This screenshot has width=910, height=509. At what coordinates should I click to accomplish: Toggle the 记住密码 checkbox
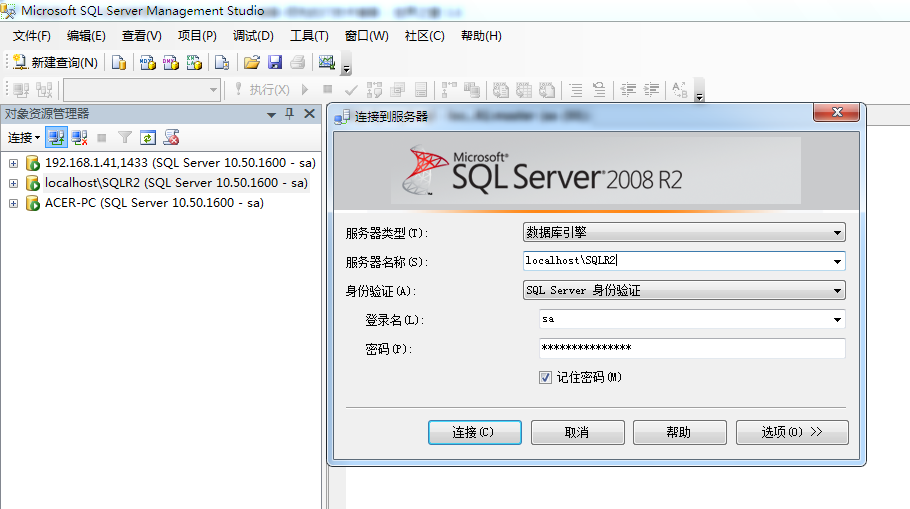[545, 378]
